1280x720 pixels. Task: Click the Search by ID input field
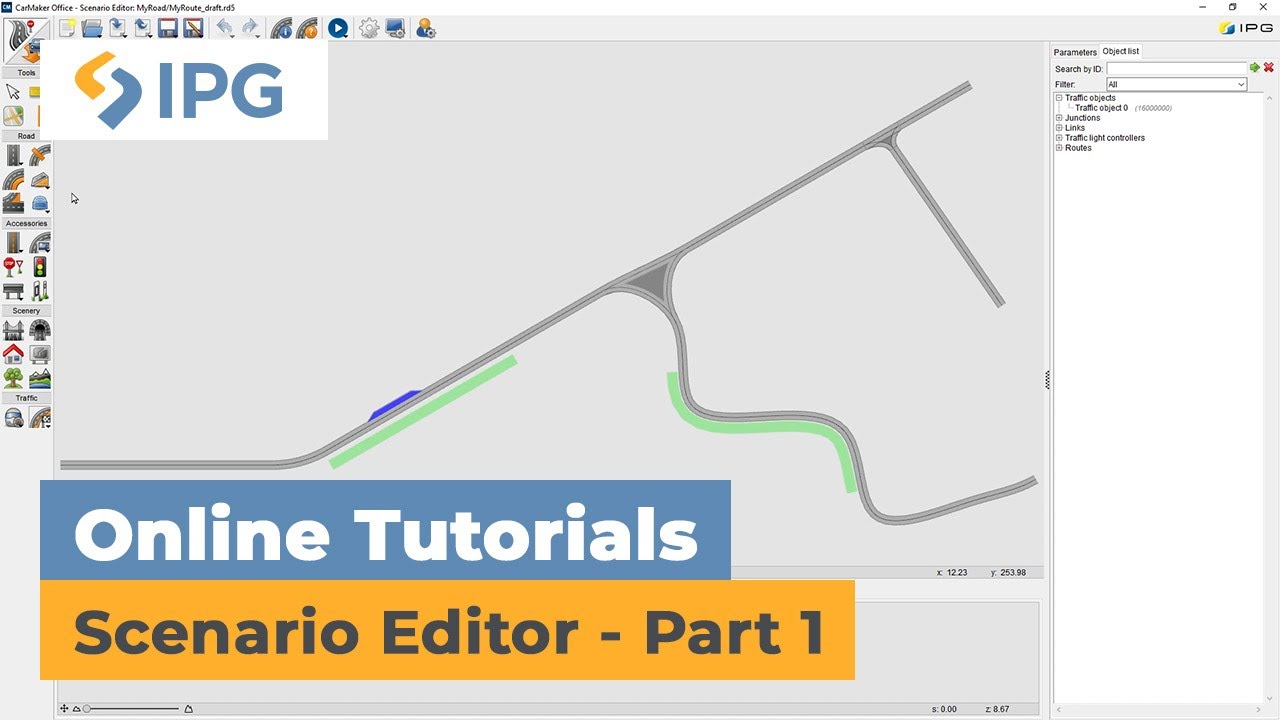point(1176,68)
